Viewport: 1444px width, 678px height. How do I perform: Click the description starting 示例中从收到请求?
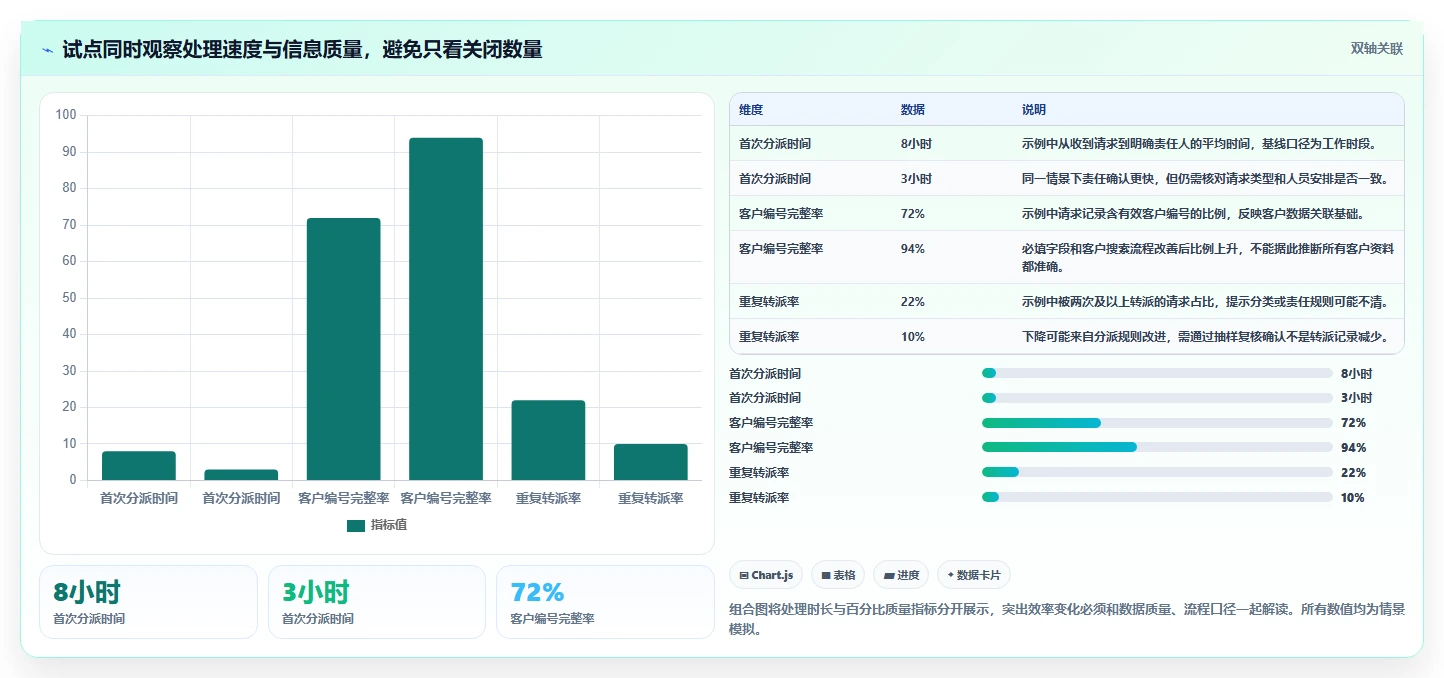[x=1199, y=144]
